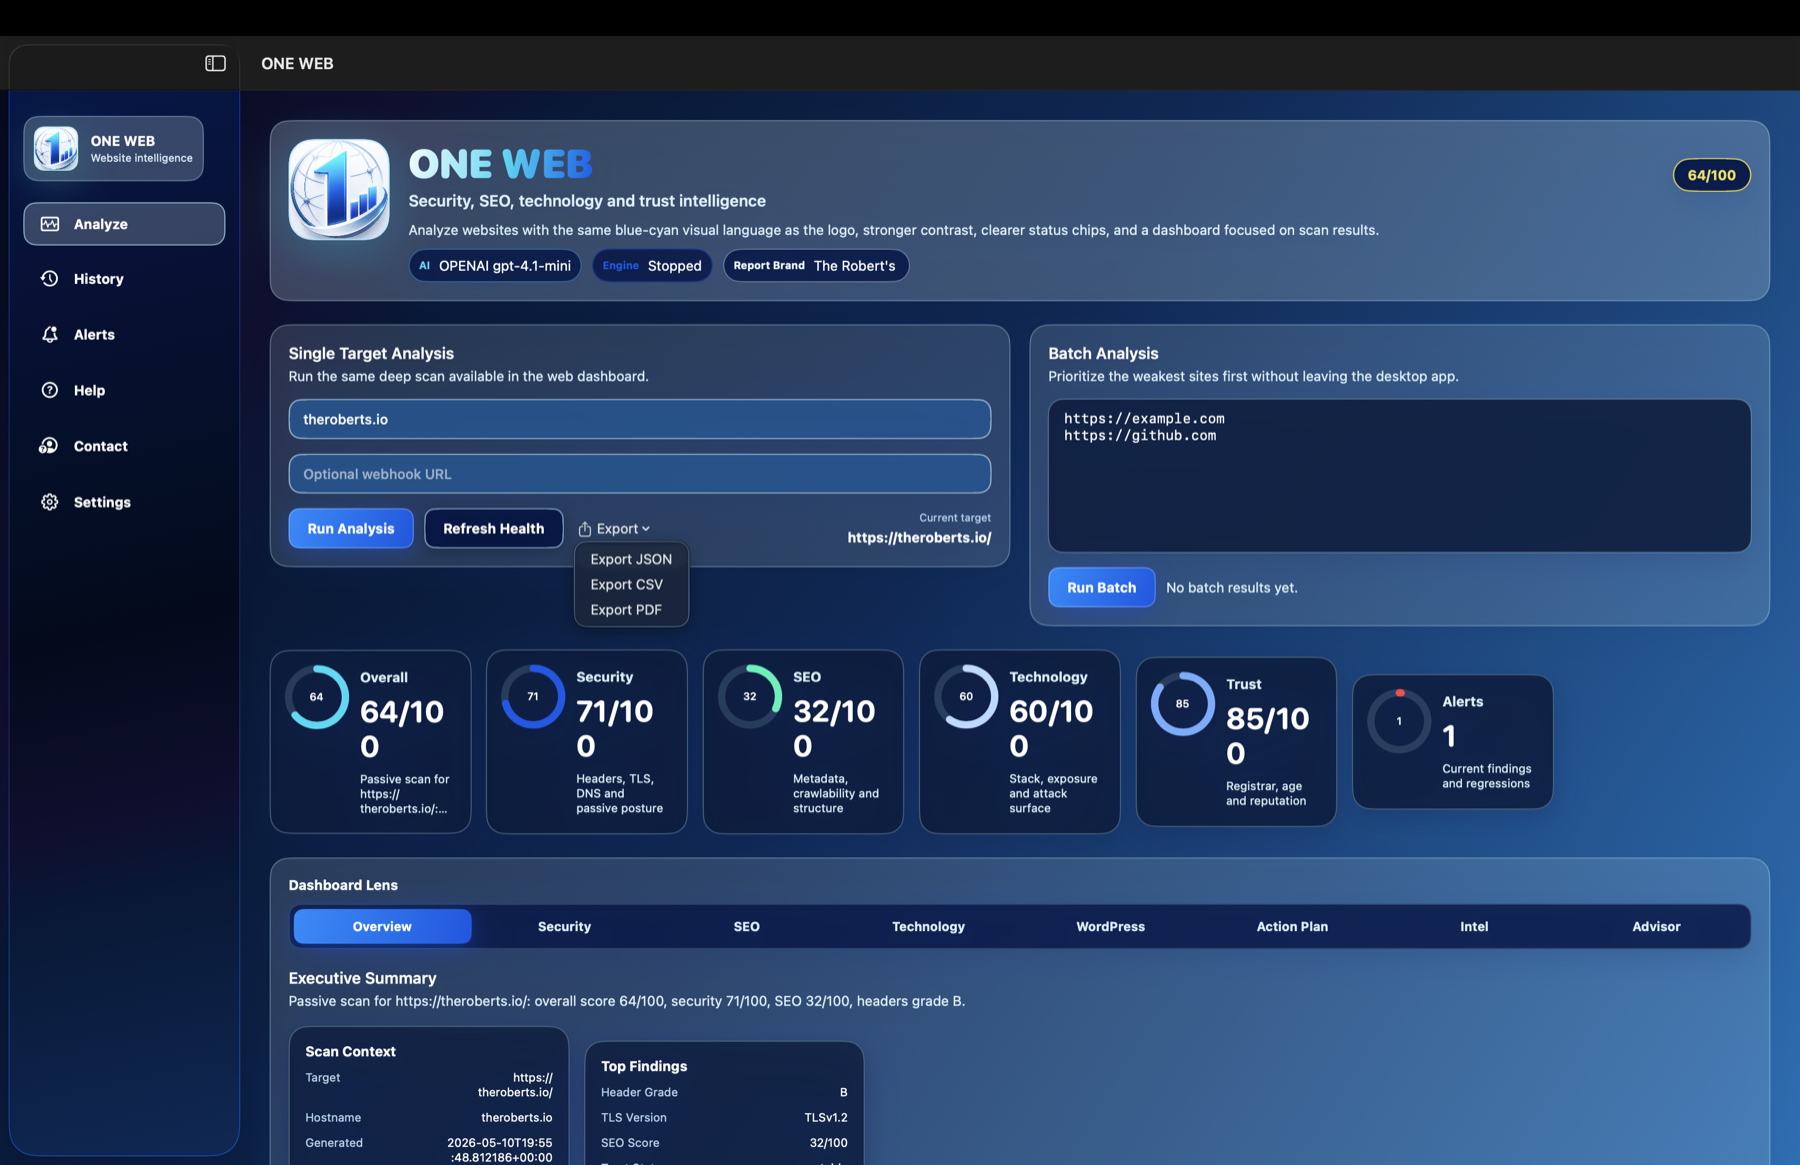Image resolution: width=1800 pixels, height=1165 pixels.
Task: Go to Analyze in the sidebar
Action: tap(124, 224)
